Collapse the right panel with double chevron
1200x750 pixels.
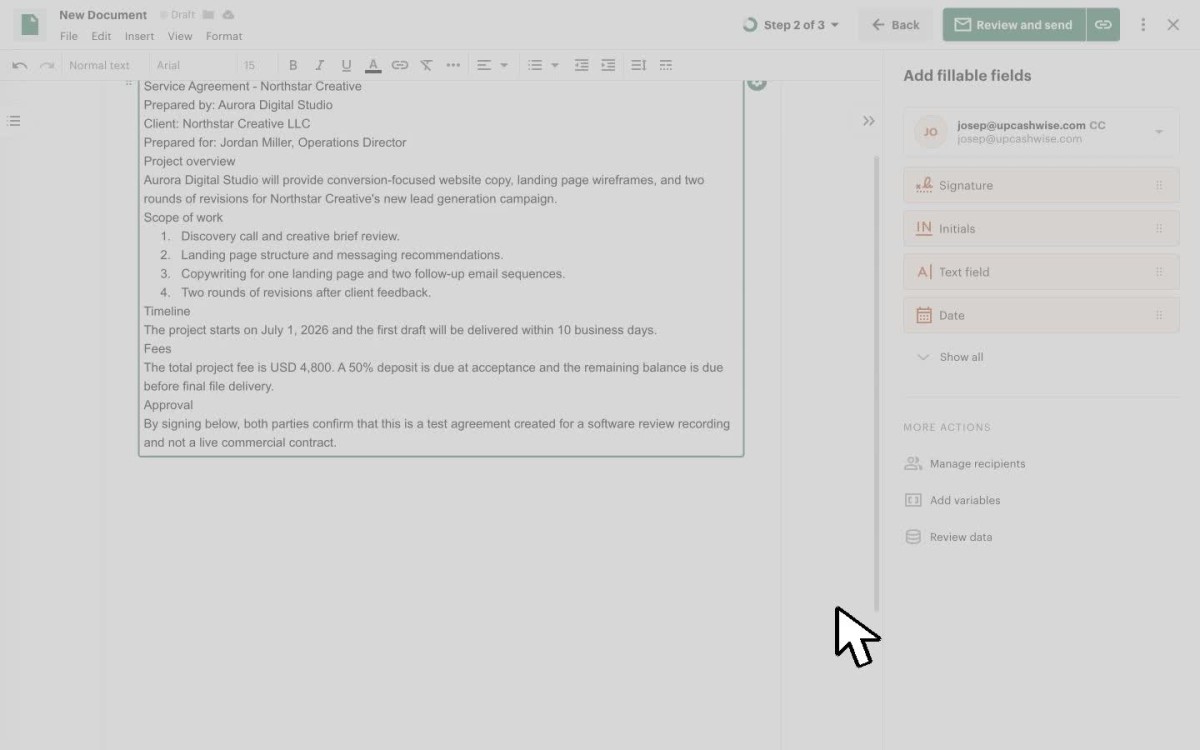tap(869, 121)
